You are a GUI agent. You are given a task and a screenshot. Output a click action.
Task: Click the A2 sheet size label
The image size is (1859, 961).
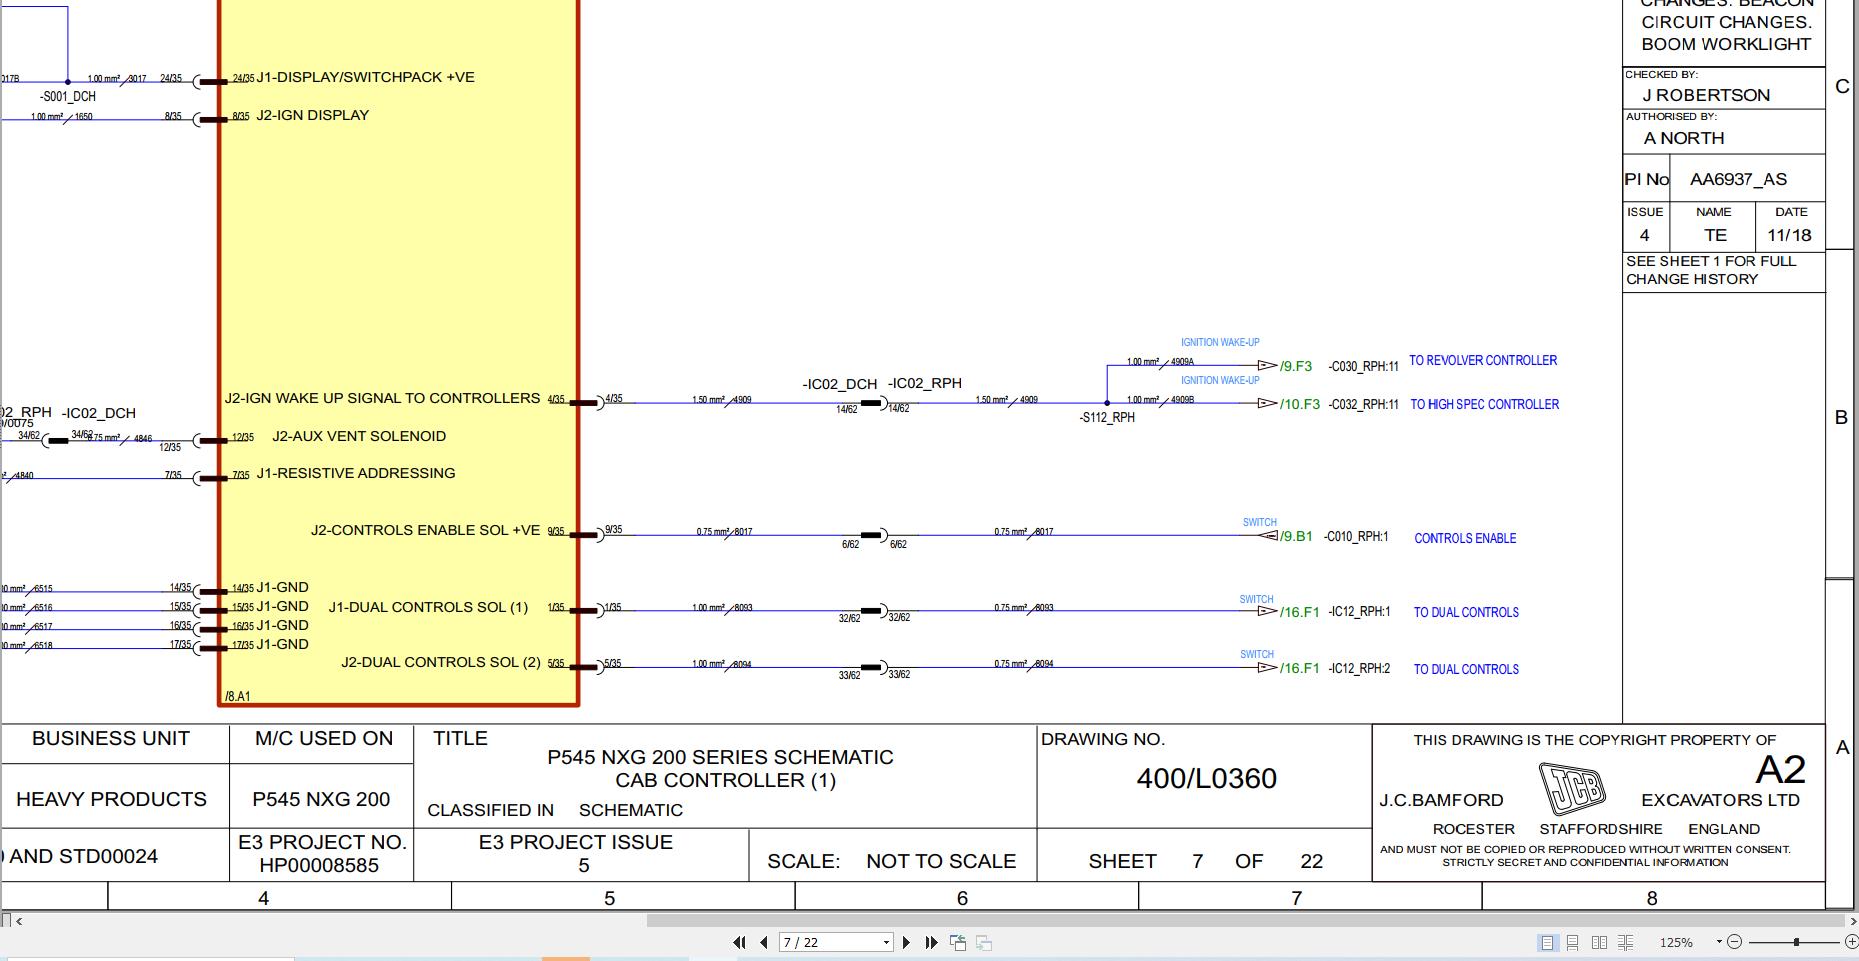[x=1780, y=770]
